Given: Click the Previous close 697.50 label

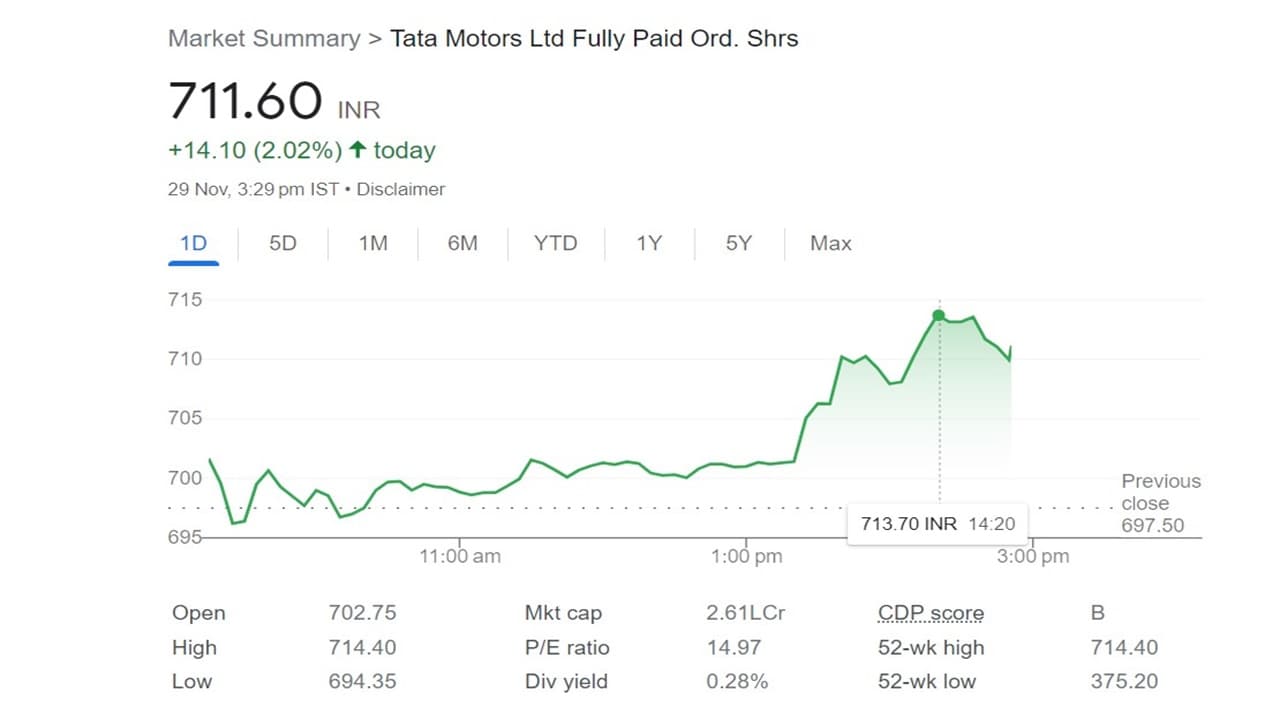Looking at the screenshot, I should point(1160,503).
